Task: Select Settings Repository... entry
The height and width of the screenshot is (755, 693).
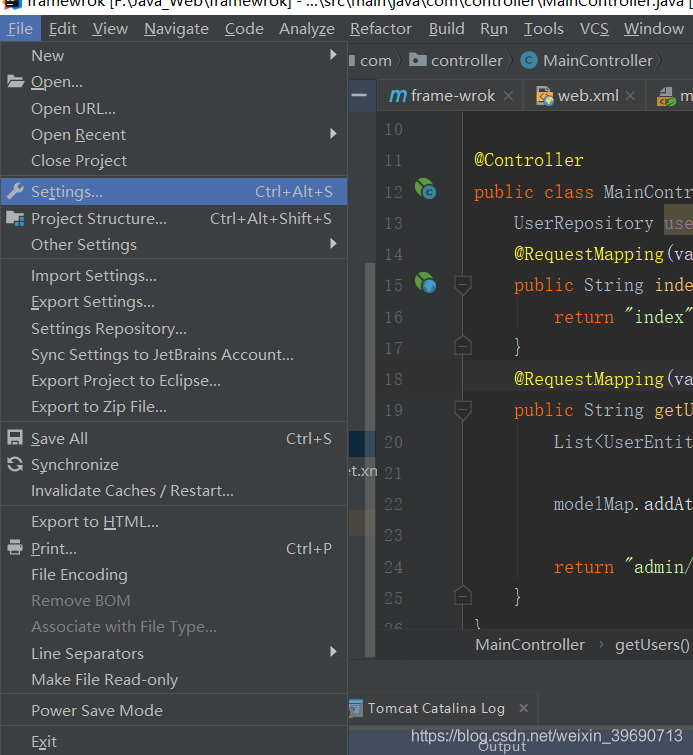Action: [x=174, y=329]
